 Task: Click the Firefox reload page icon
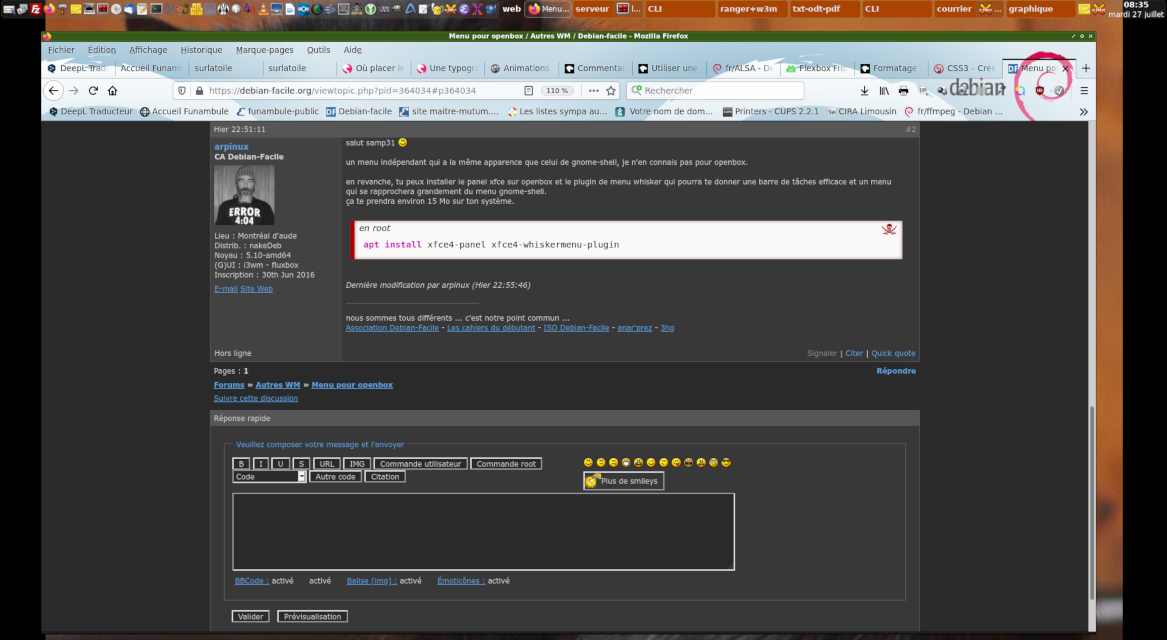tap(93, 90)
